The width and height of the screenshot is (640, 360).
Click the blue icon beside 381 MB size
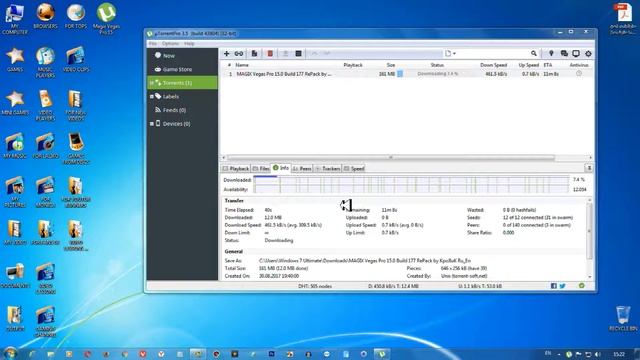click(x=400, y=74)
